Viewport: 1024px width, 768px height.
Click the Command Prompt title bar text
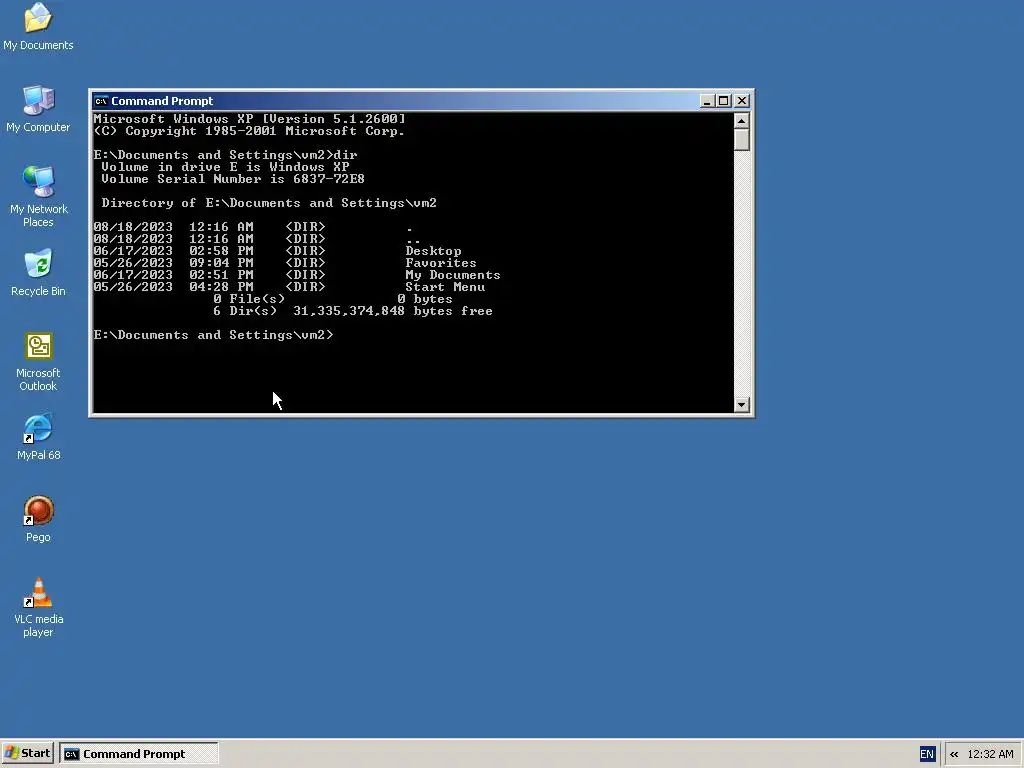[162, 101]
